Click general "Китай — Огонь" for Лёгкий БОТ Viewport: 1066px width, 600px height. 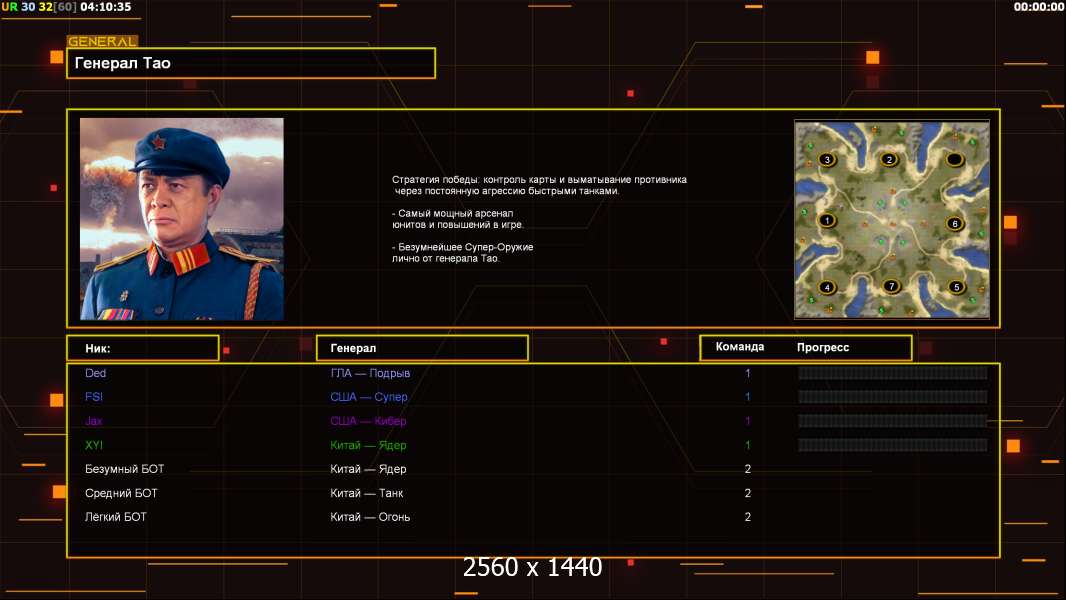(370, 517)
